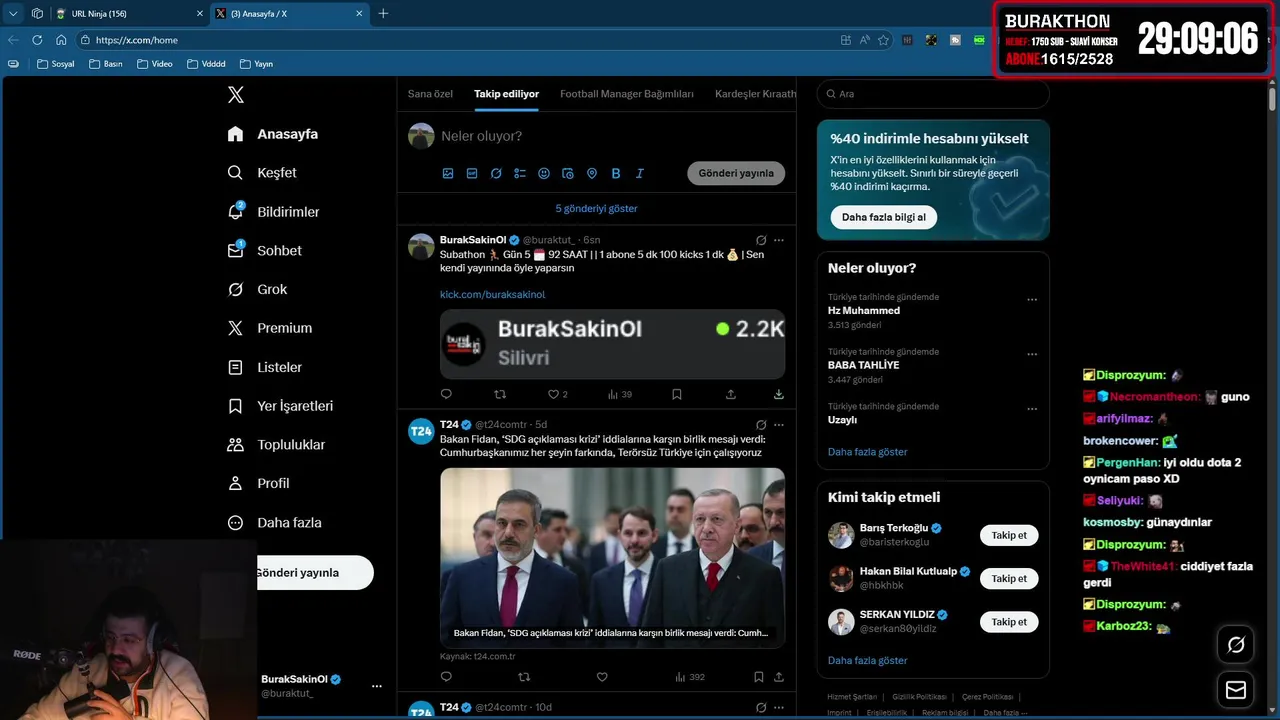Add a poll to the post
This screenshot has width=1280, height=720.
[520, 173]
